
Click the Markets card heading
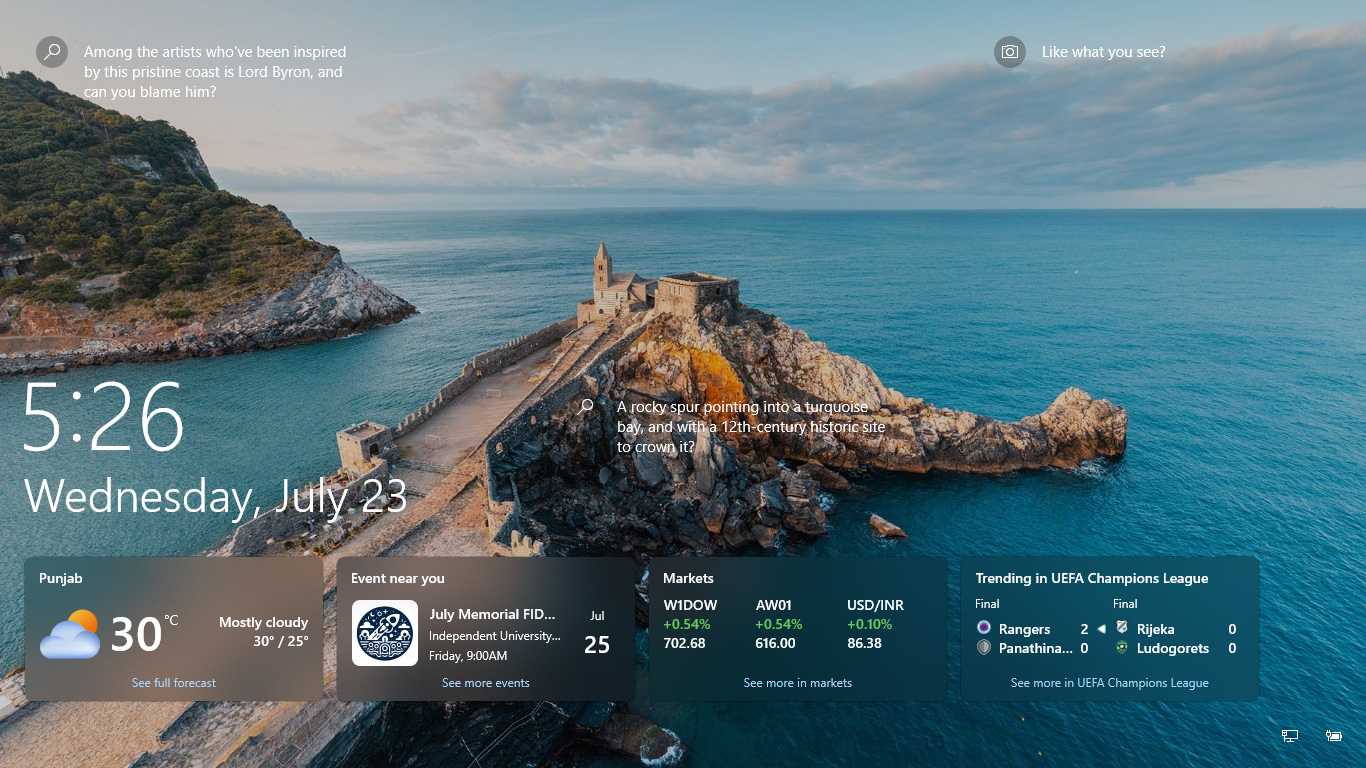(x=689, y=578)
